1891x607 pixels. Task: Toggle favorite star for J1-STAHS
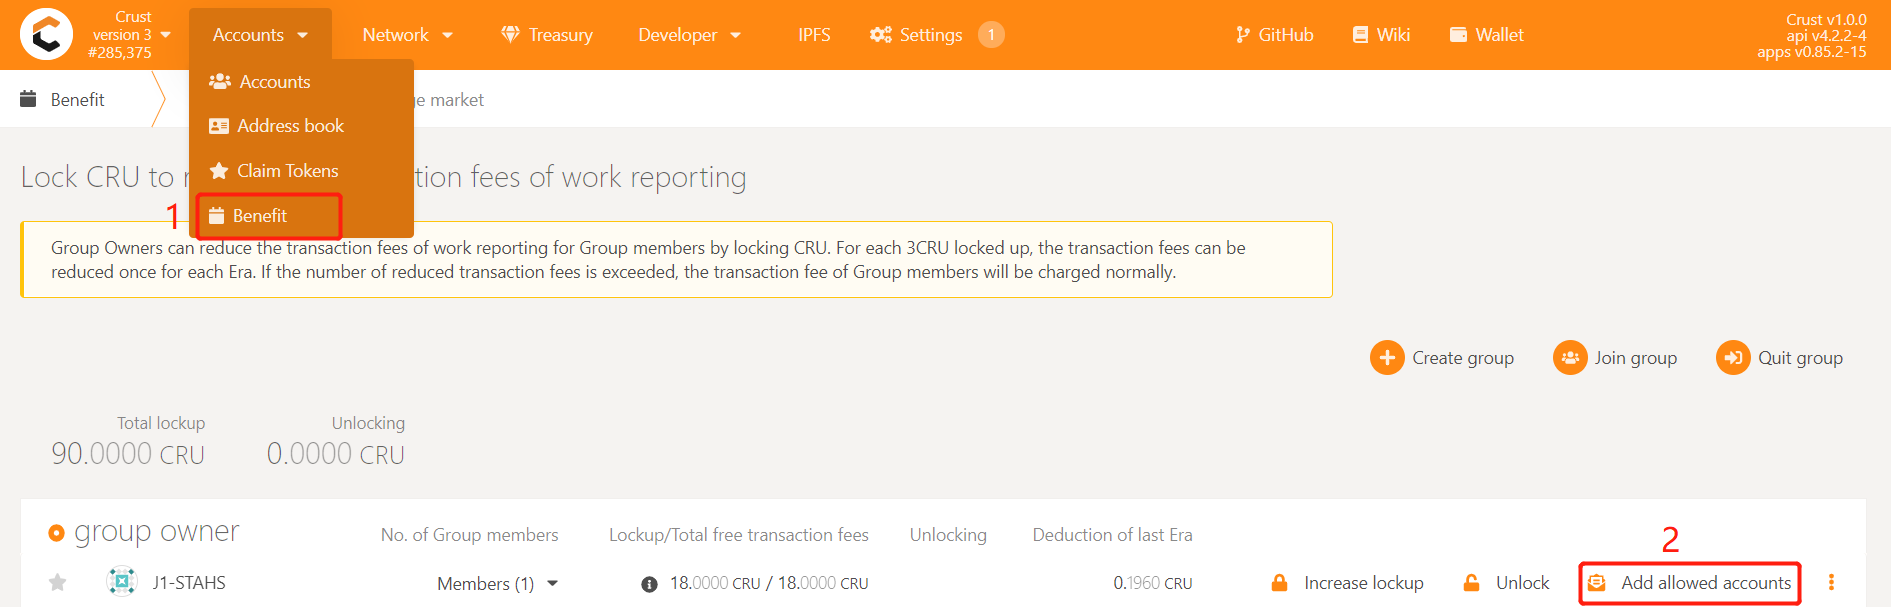point(58,582)
